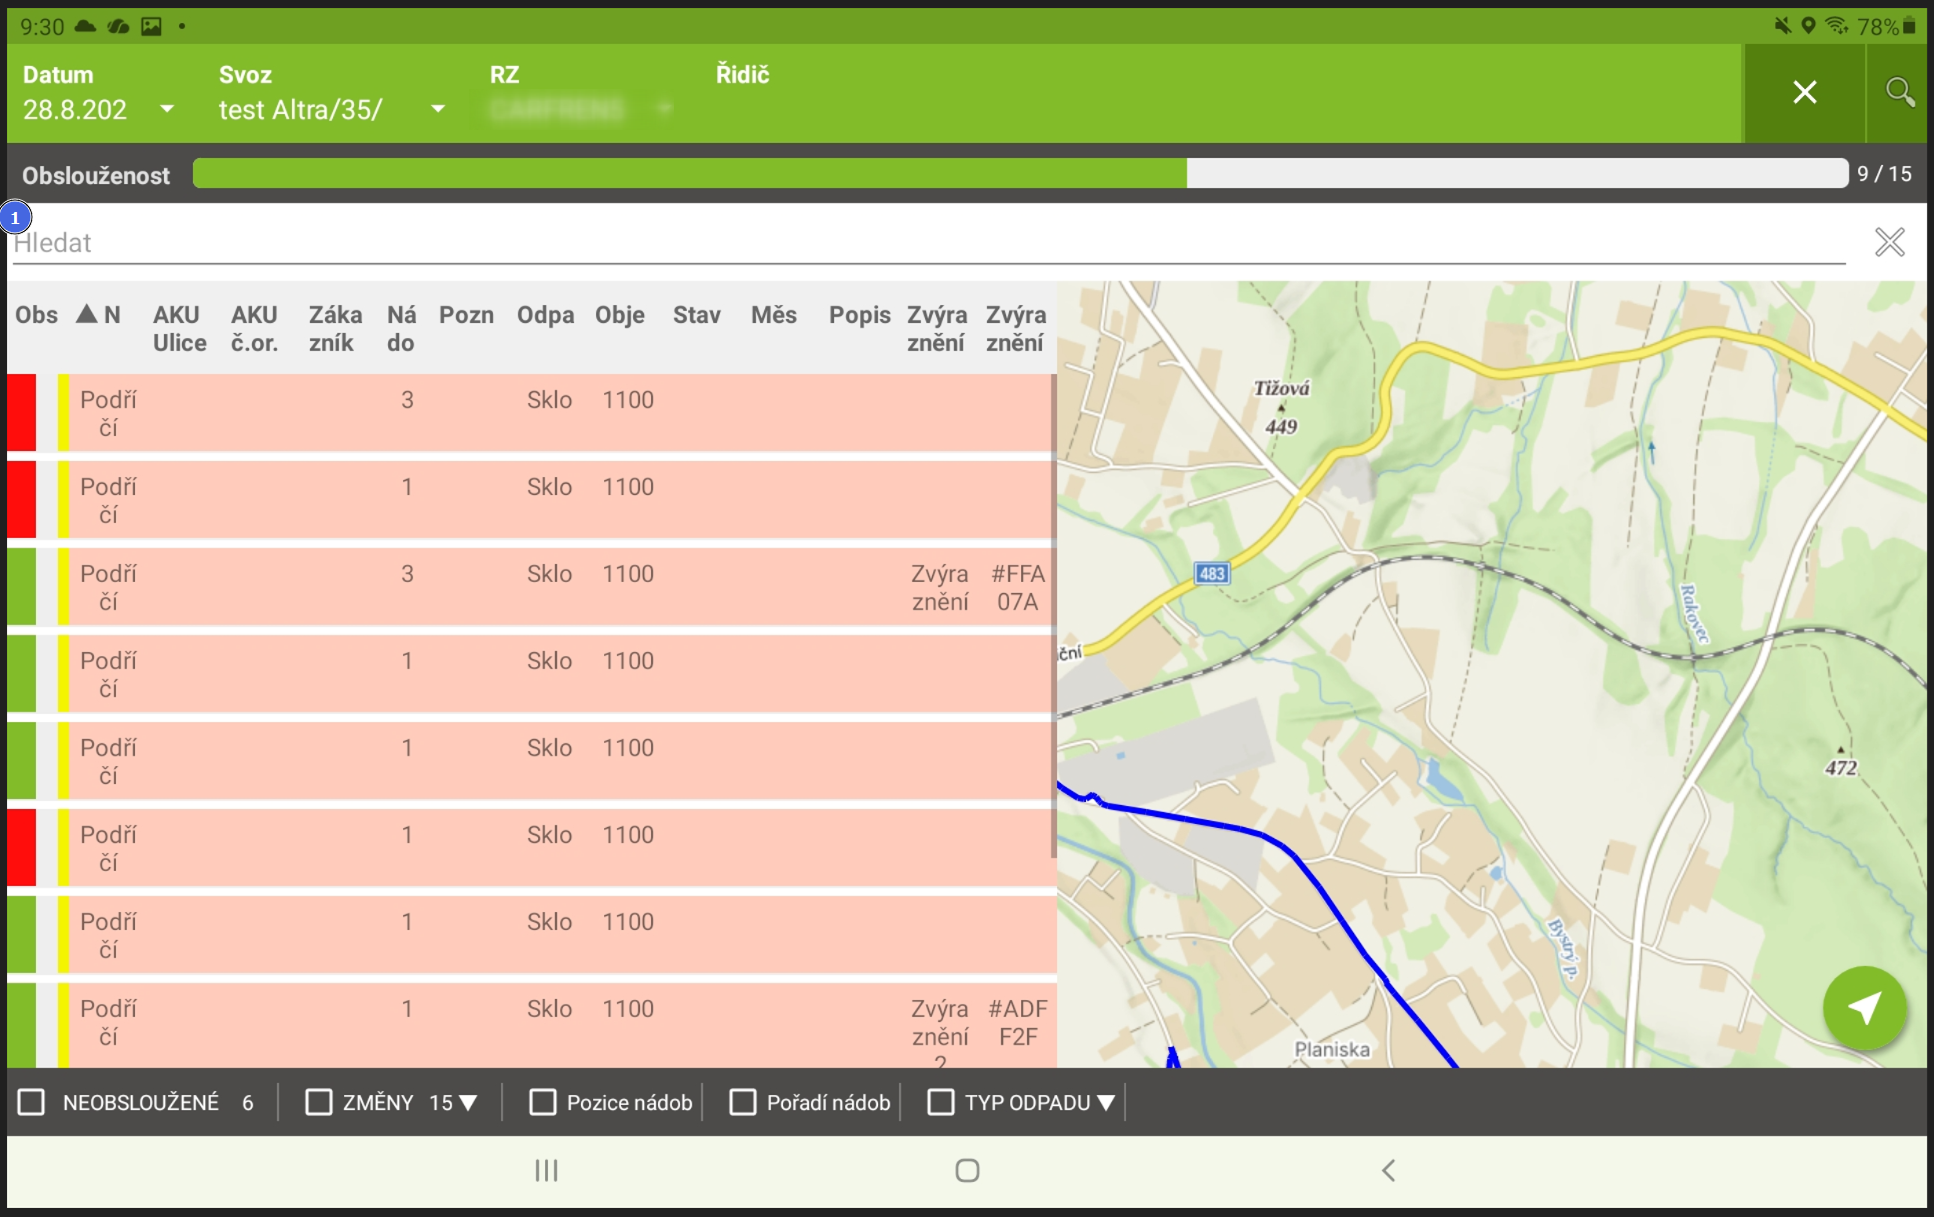This screenshot has height=1217, width=1934.
Task: Click the Odpa column header
Action: tap(545, 315)
